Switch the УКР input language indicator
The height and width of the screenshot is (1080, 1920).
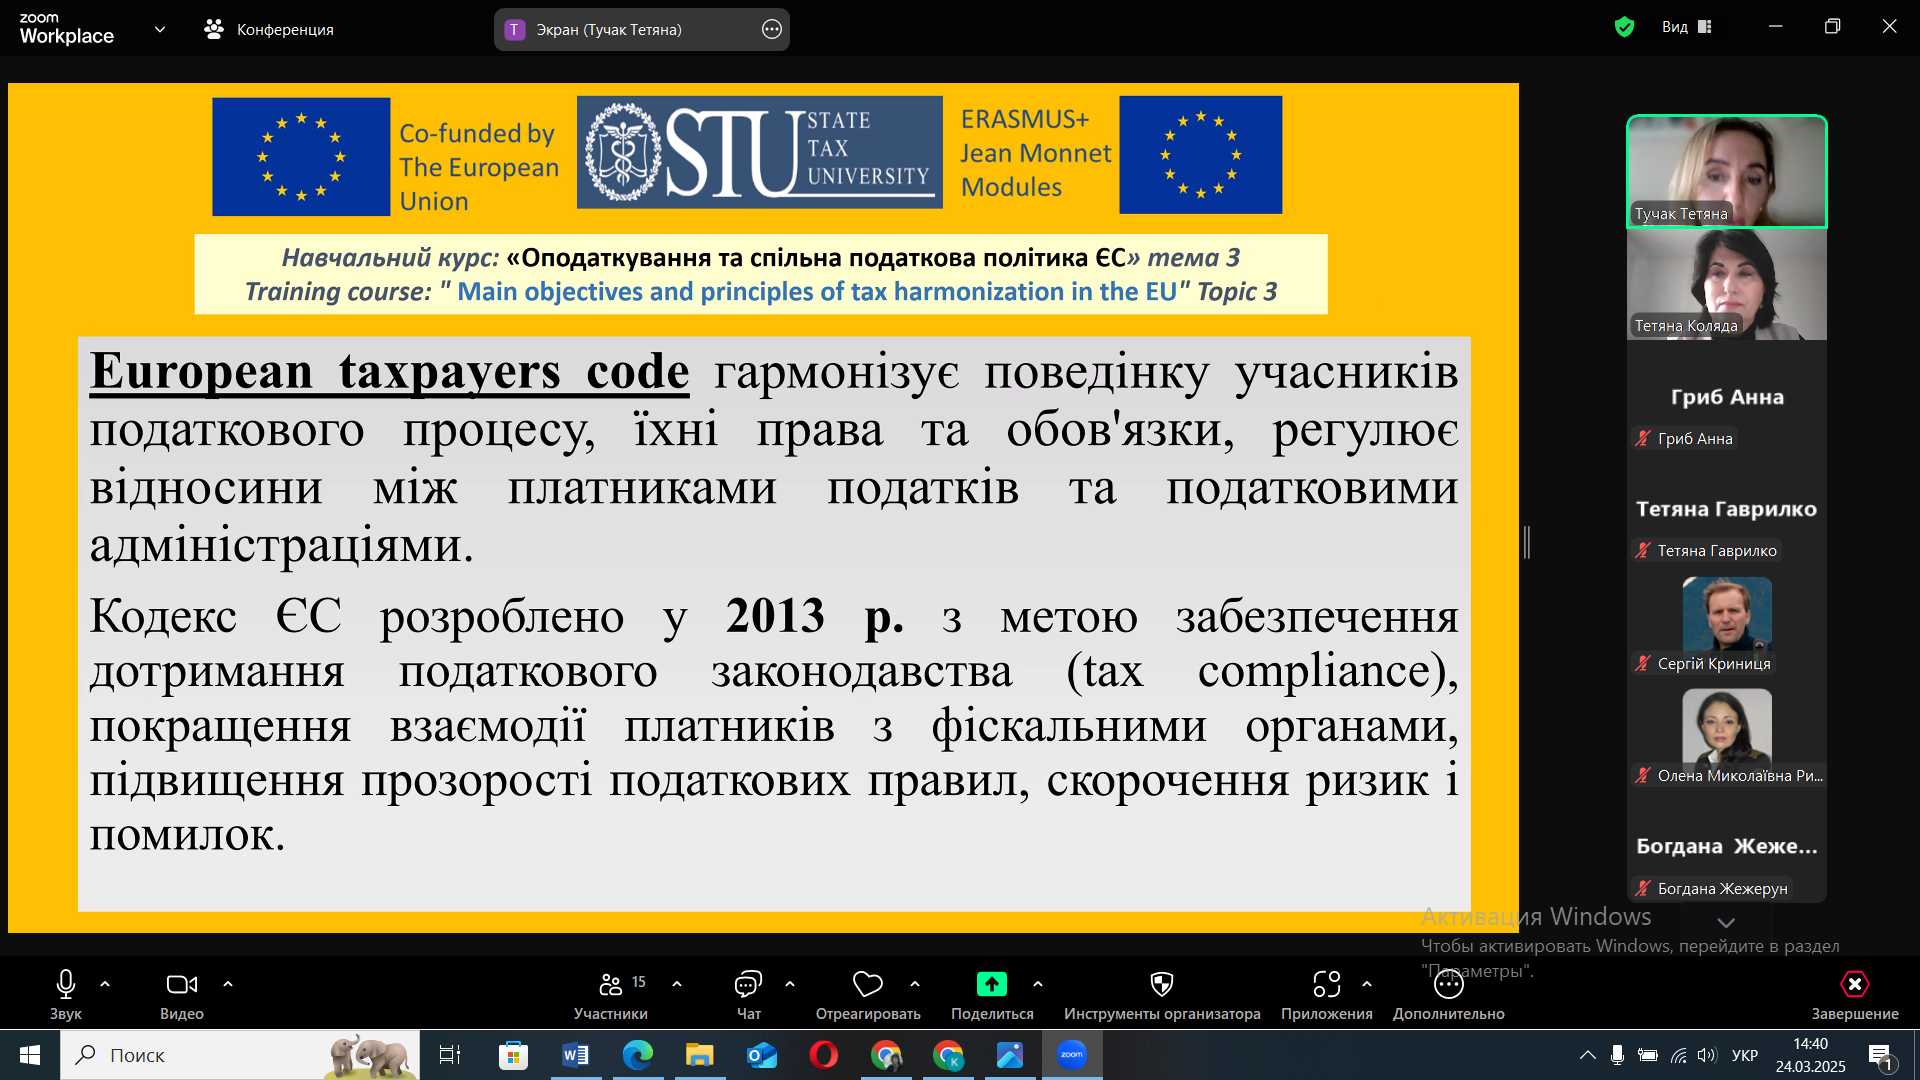pyautogui.click(x=1745, y=1055)
